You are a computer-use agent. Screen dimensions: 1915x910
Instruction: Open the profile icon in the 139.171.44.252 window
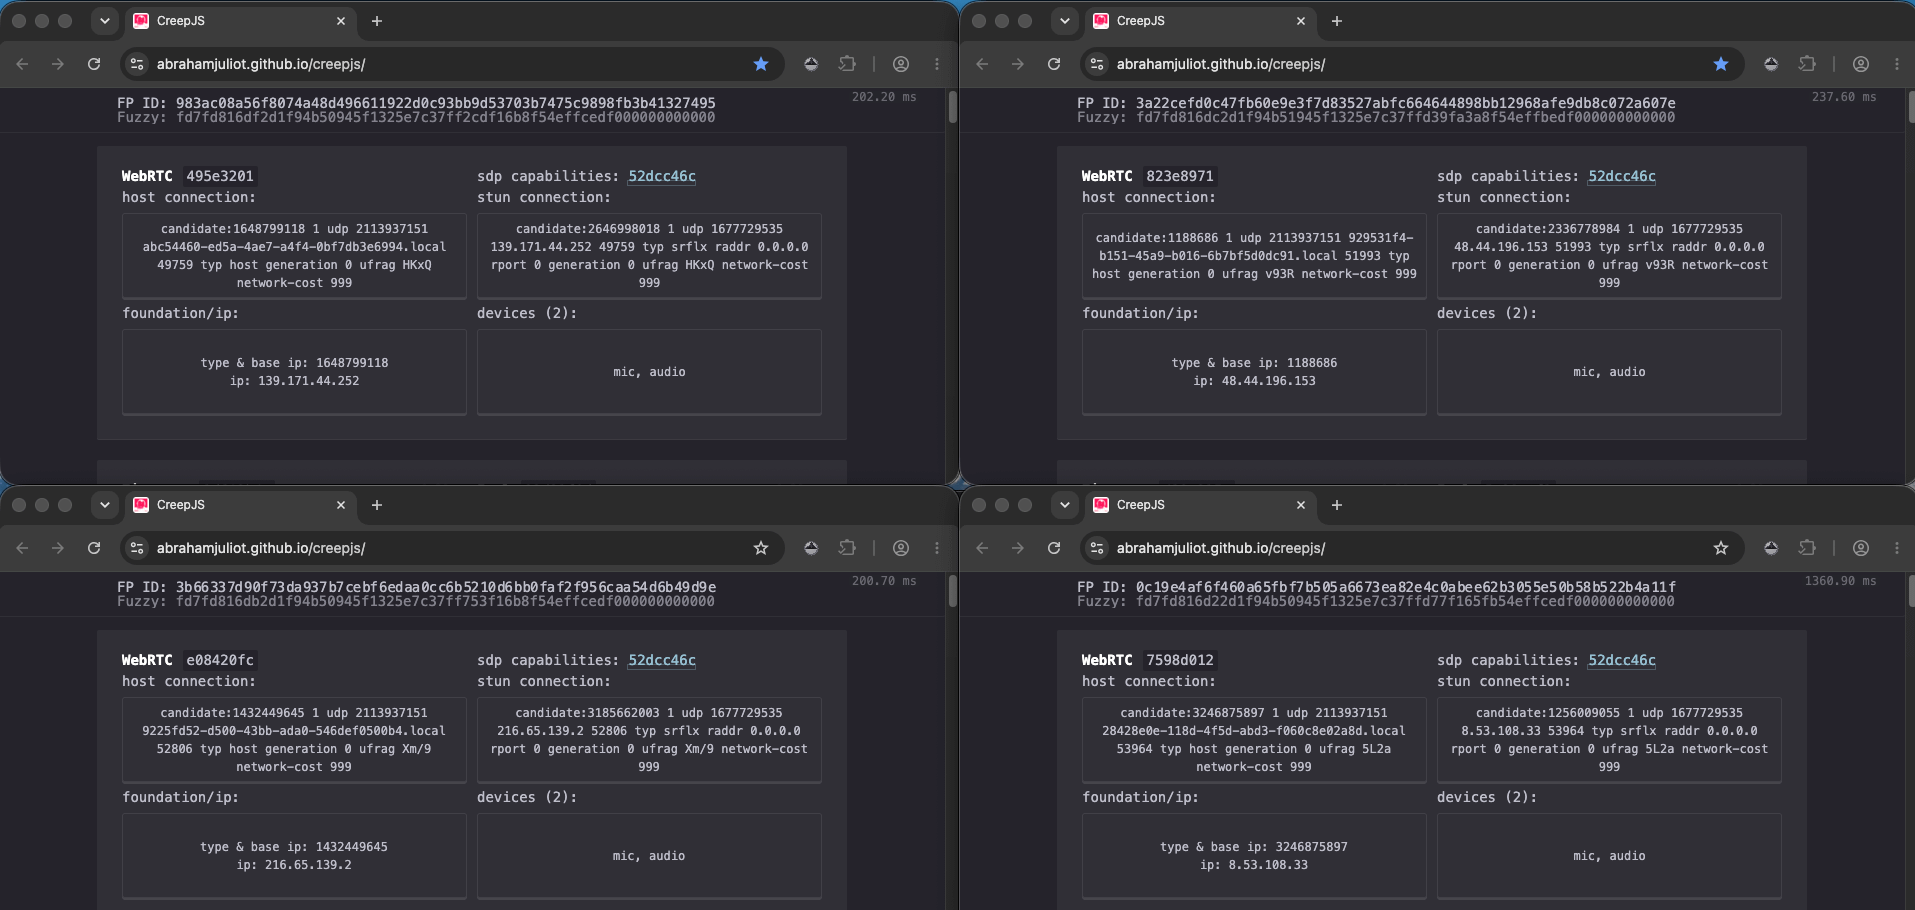901,64
